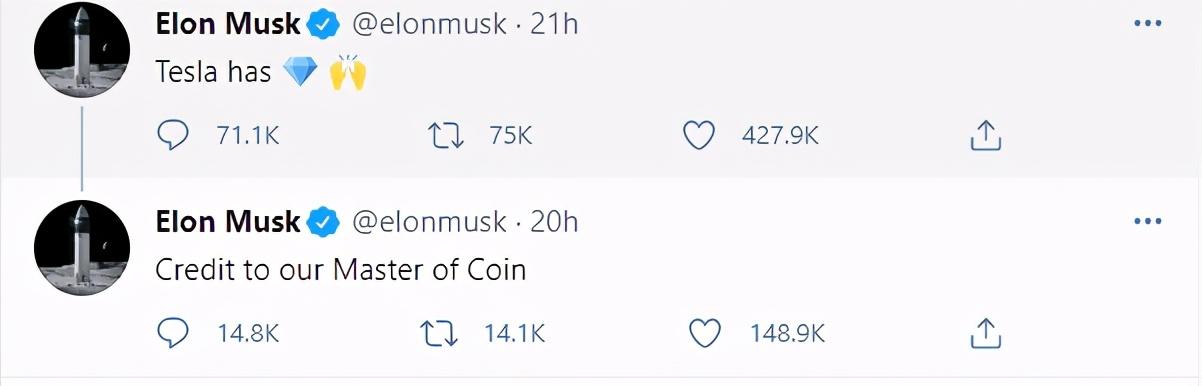The width and height of the screenshot is (1202, 386).
Task: Share the "Tesla has" tweet
Action: [x=986, y=135]
